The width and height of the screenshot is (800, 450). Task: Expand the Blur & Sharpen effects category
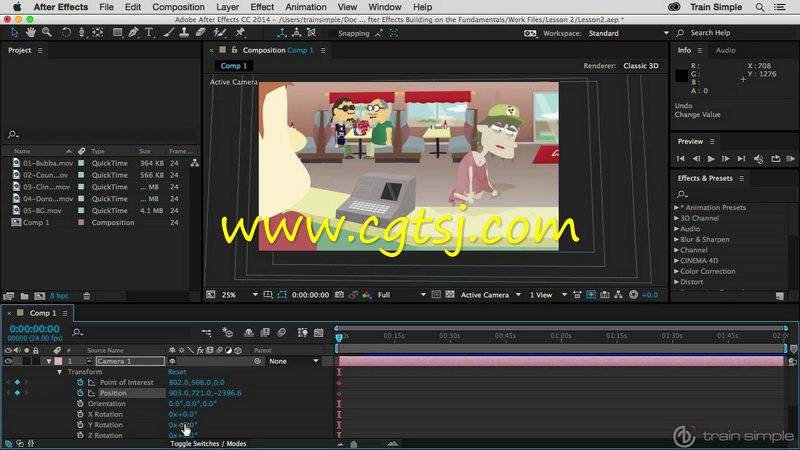point(677,239)
